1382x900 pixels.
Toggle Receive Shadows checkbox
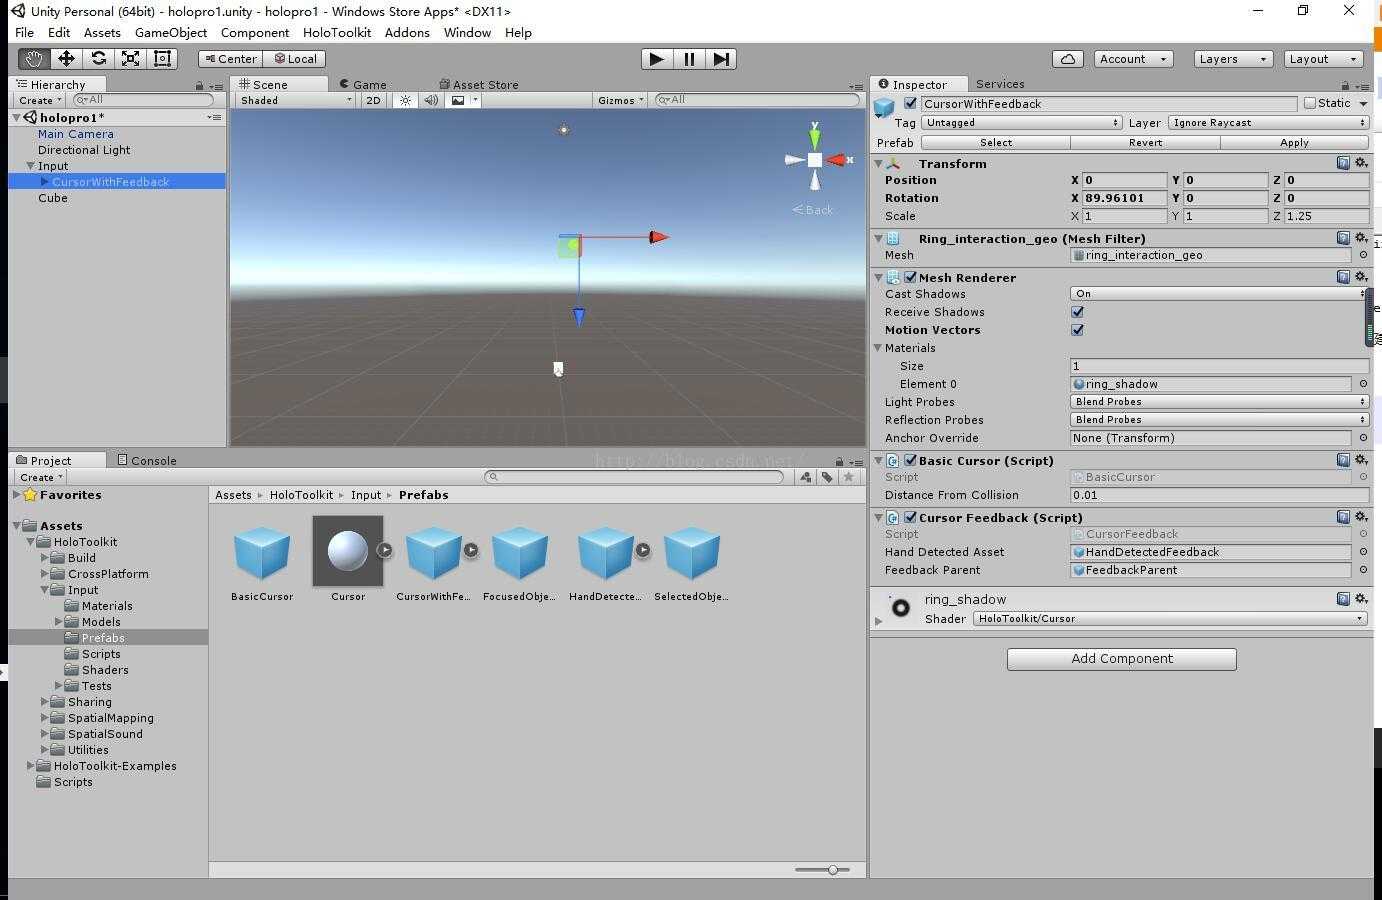pos(1077,312)
